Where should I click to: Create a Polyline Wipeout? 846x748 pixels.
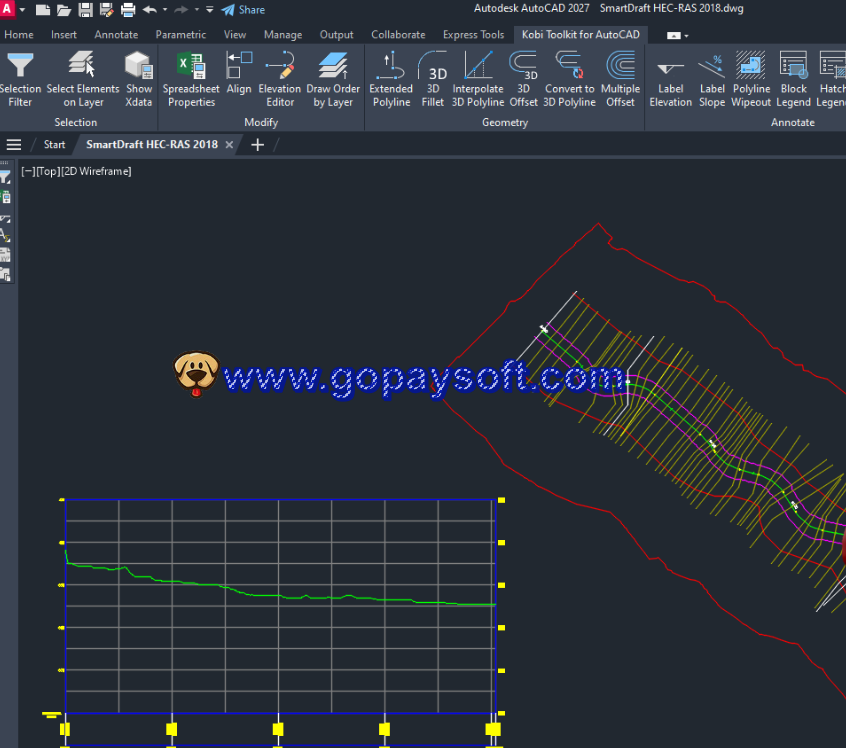(x=751, y=79)
